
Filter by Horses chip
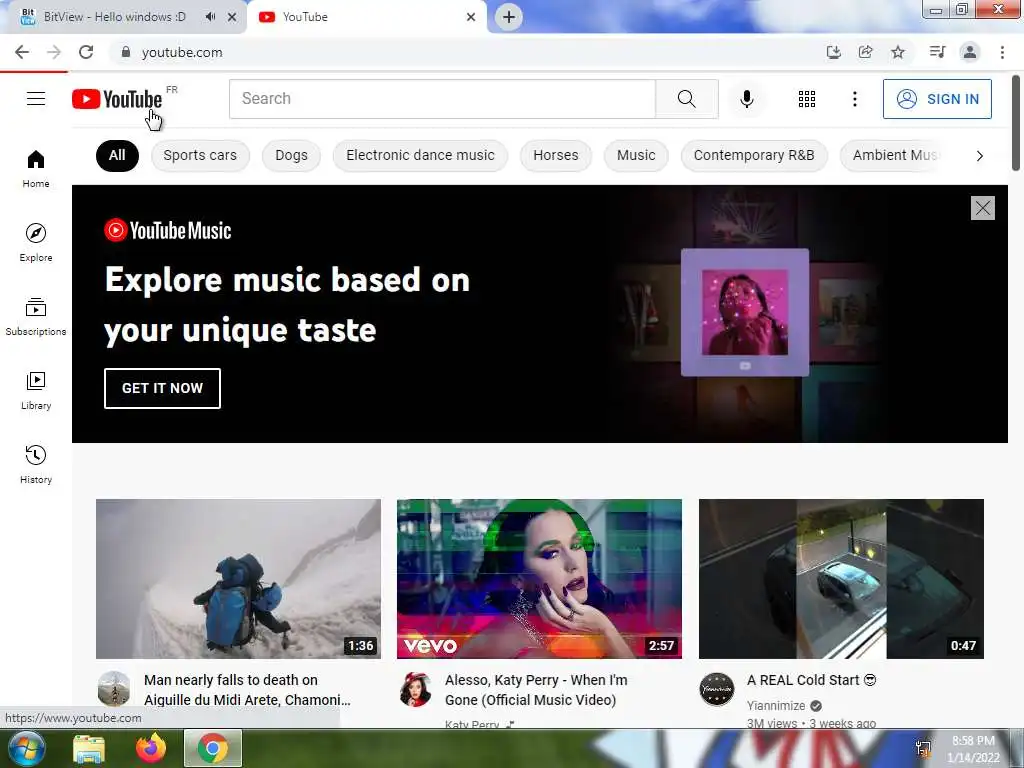[x=556, y=155]
